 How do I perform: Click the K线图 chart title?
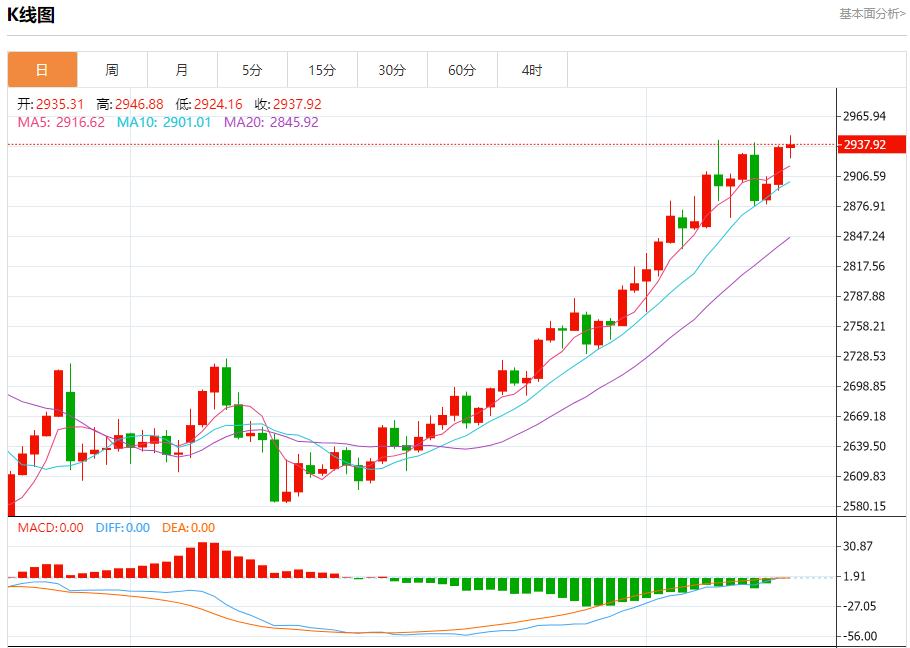31,15
